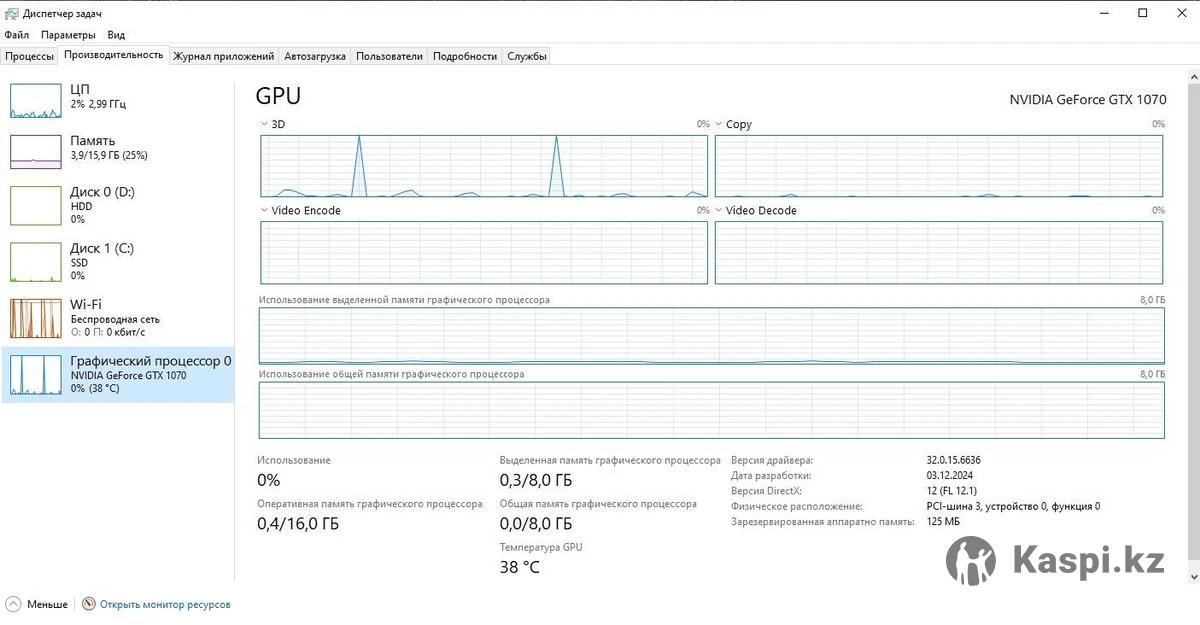1200x625 pixels.
Task: Click Открыть монитор ресурсов link
Action: [165, 605]
